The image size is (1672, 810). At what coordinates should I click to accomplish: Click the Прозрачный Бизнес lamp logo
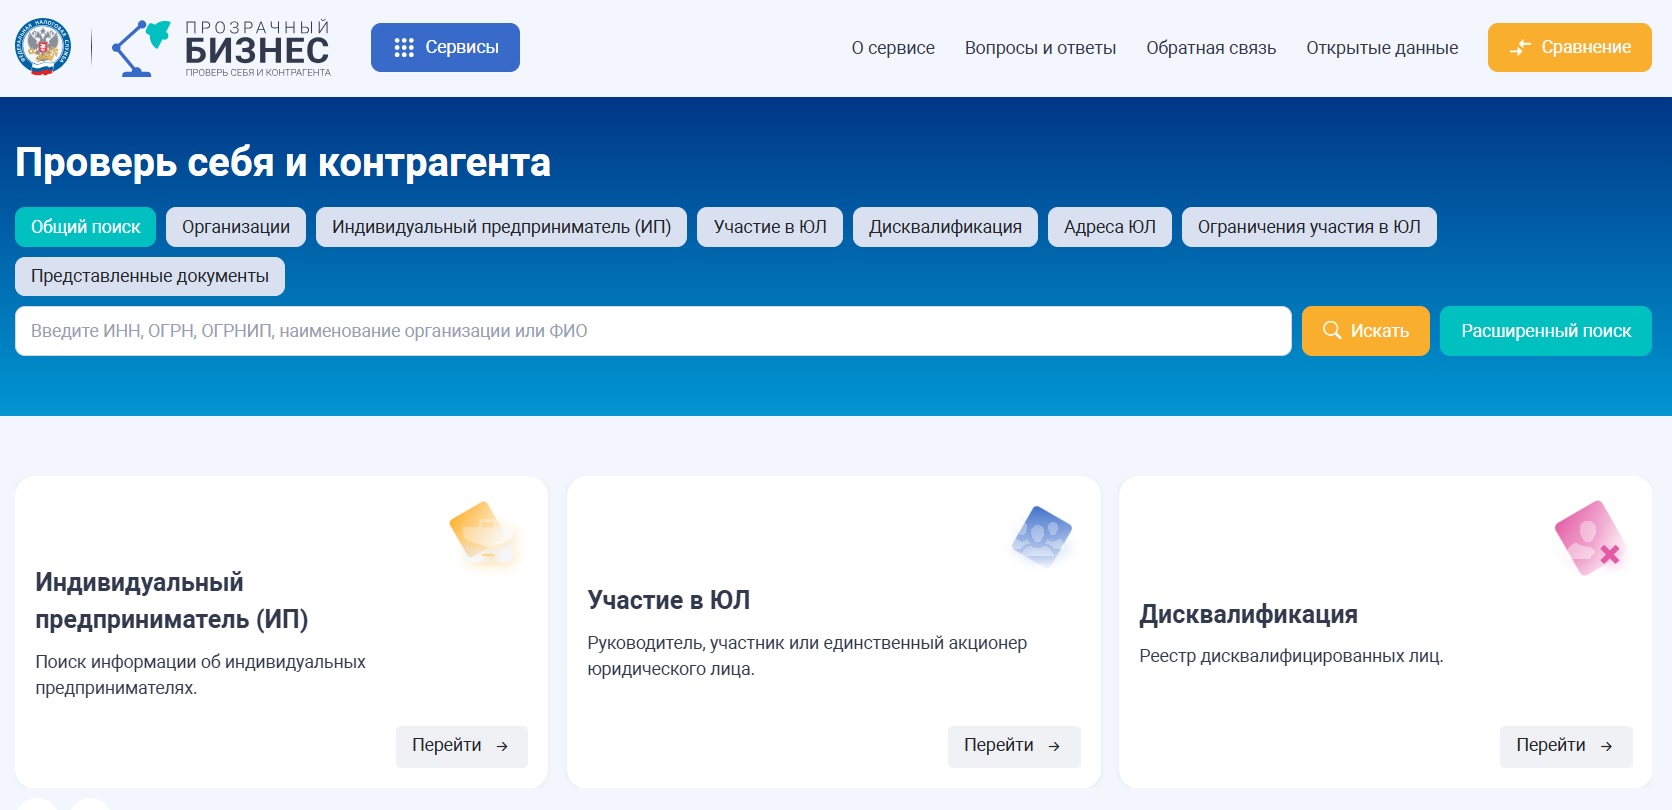220,48
